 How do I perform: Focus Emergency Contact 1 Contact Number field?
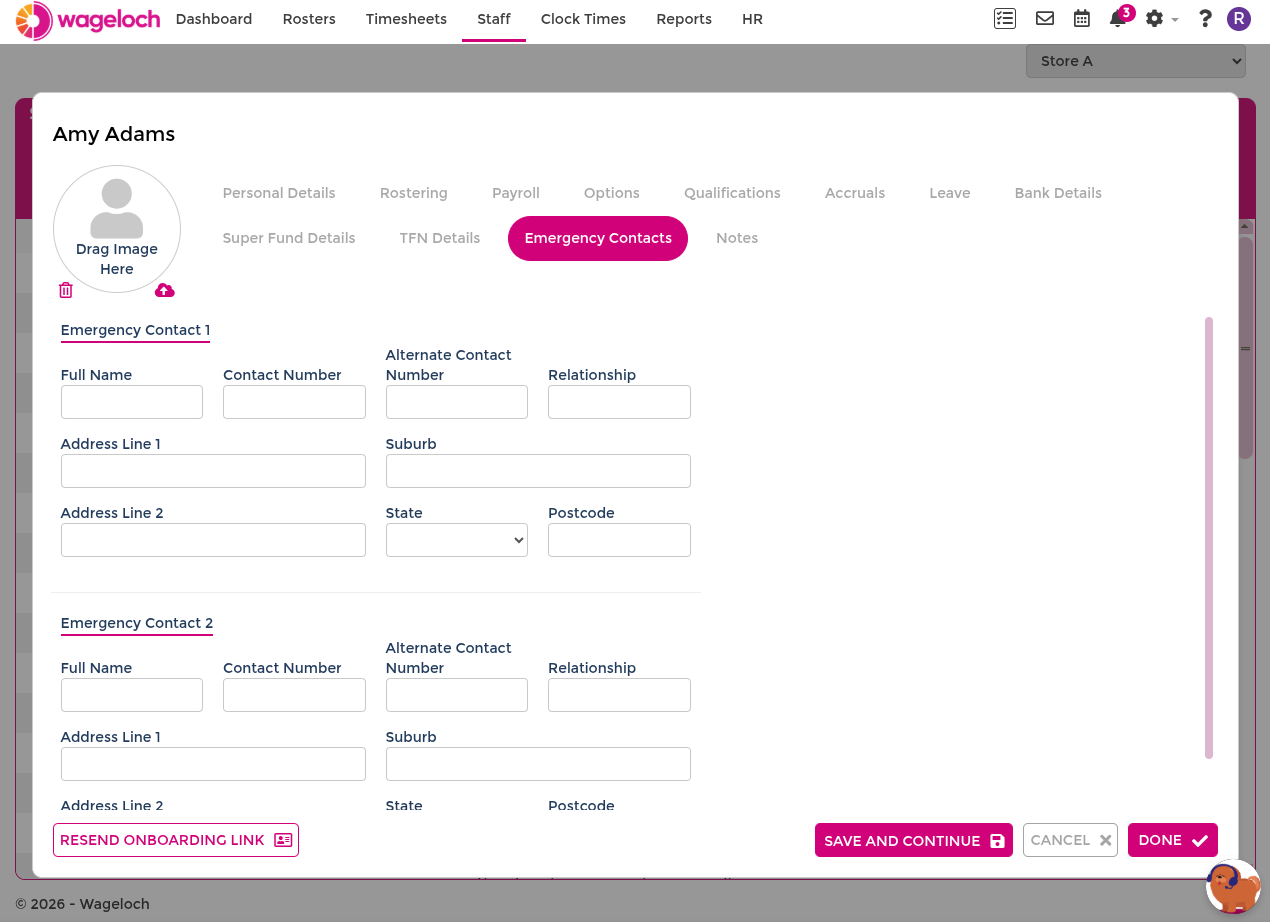(x=294, y=402)
